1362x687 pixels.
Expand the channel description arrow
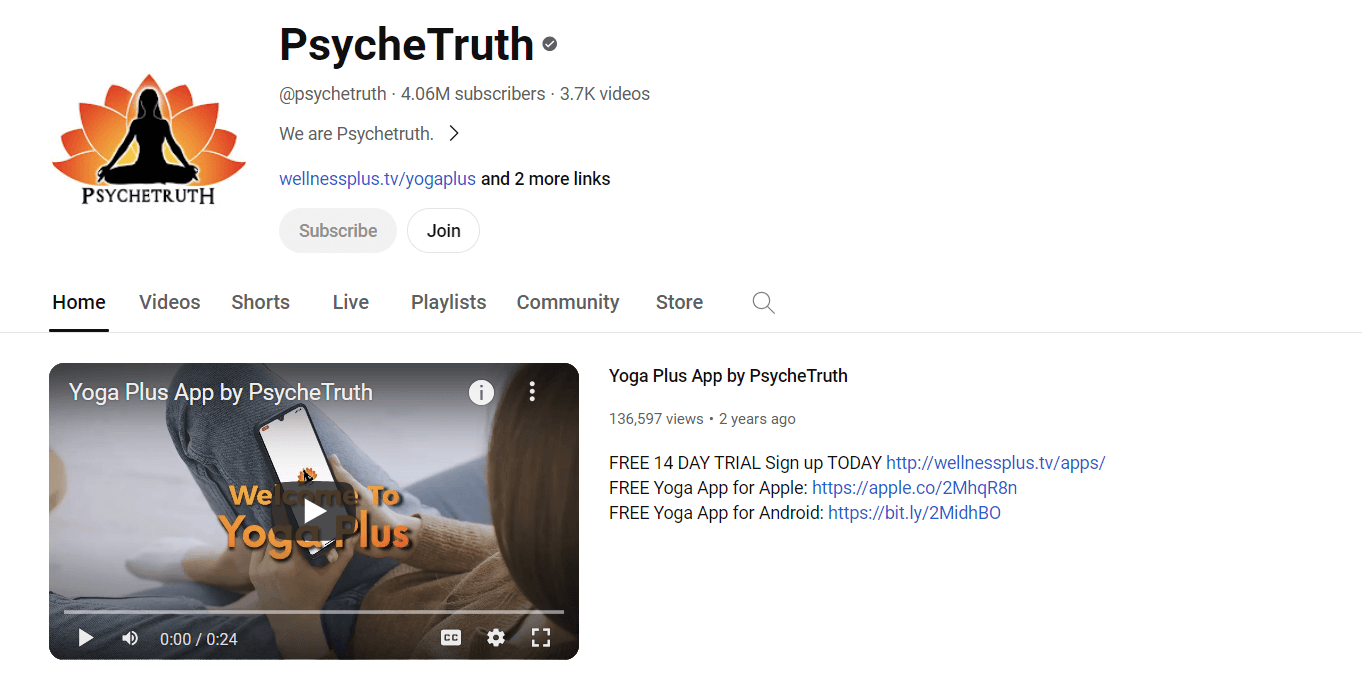point(453,132)
